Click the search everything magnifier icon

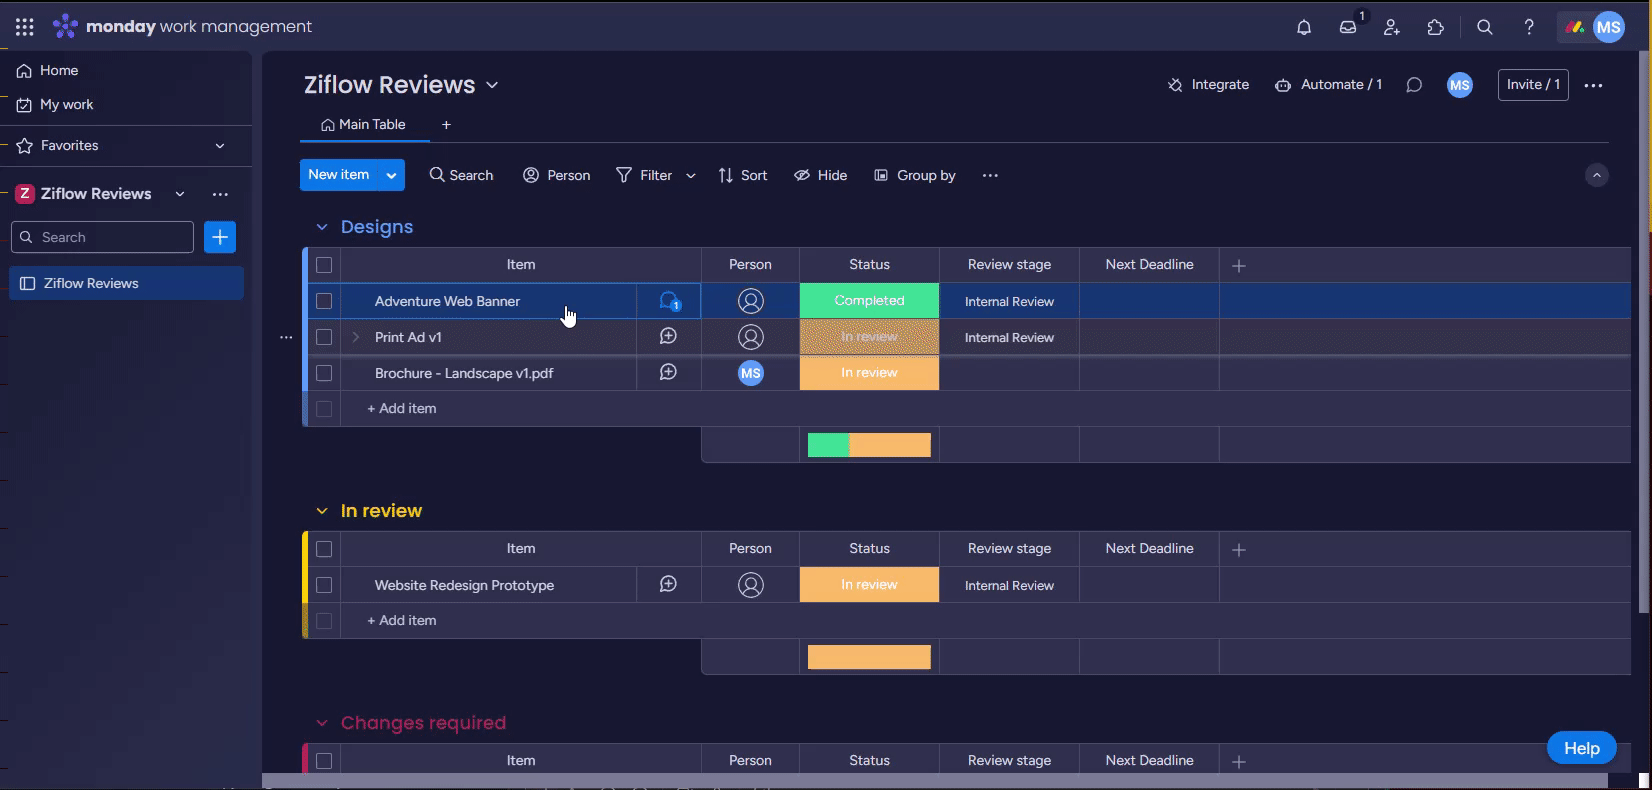coord(1485,27)
